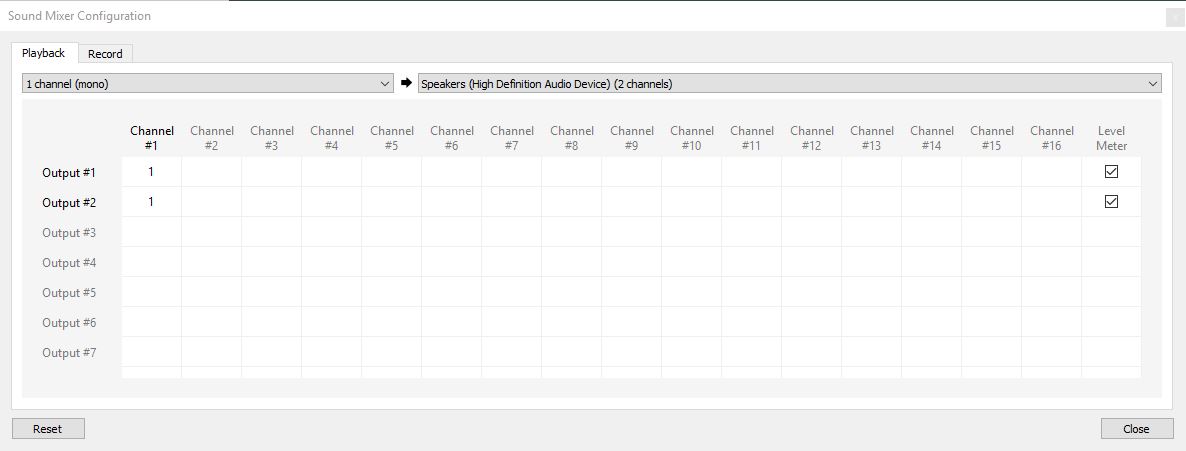Screen dimensions: 1186x451
Task: Click the Output #3 row label
Action: (69, 232)
